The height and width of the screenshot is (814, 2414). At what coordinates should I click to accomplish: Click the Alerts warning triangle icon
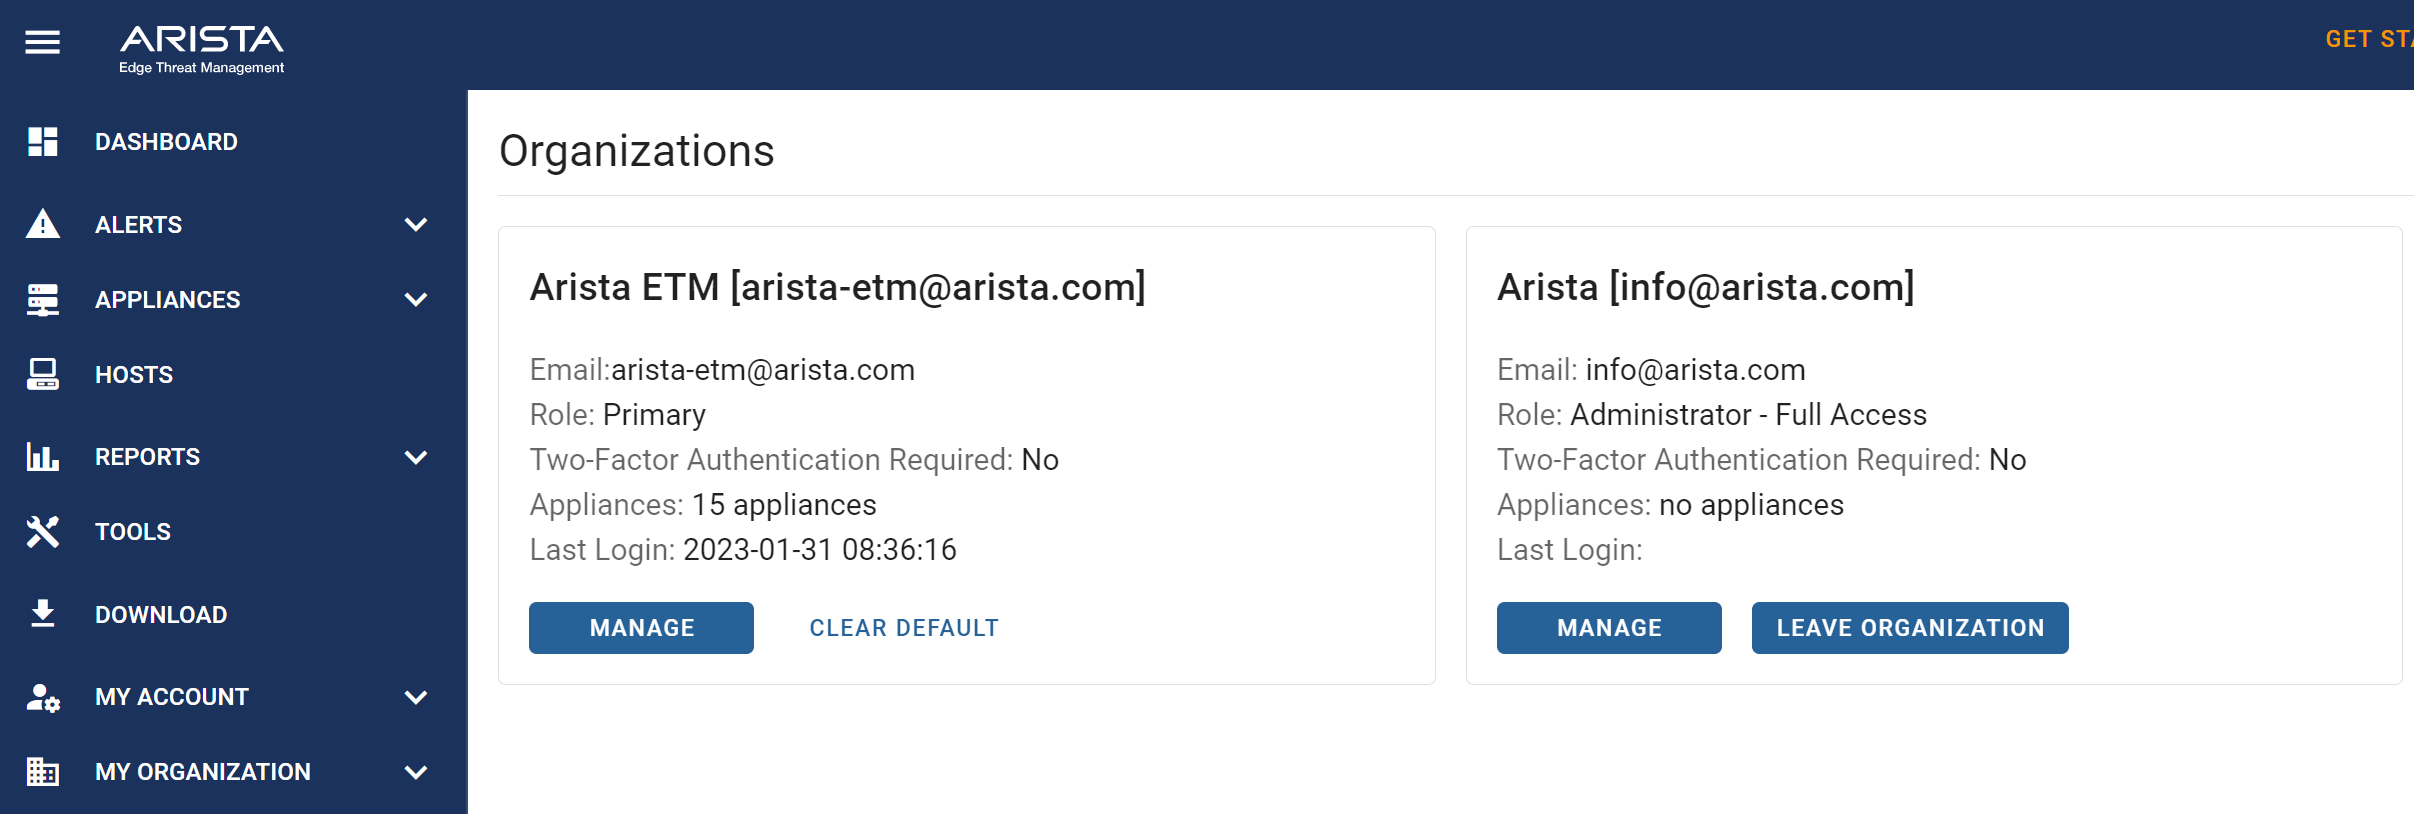[x=43, y=224]
